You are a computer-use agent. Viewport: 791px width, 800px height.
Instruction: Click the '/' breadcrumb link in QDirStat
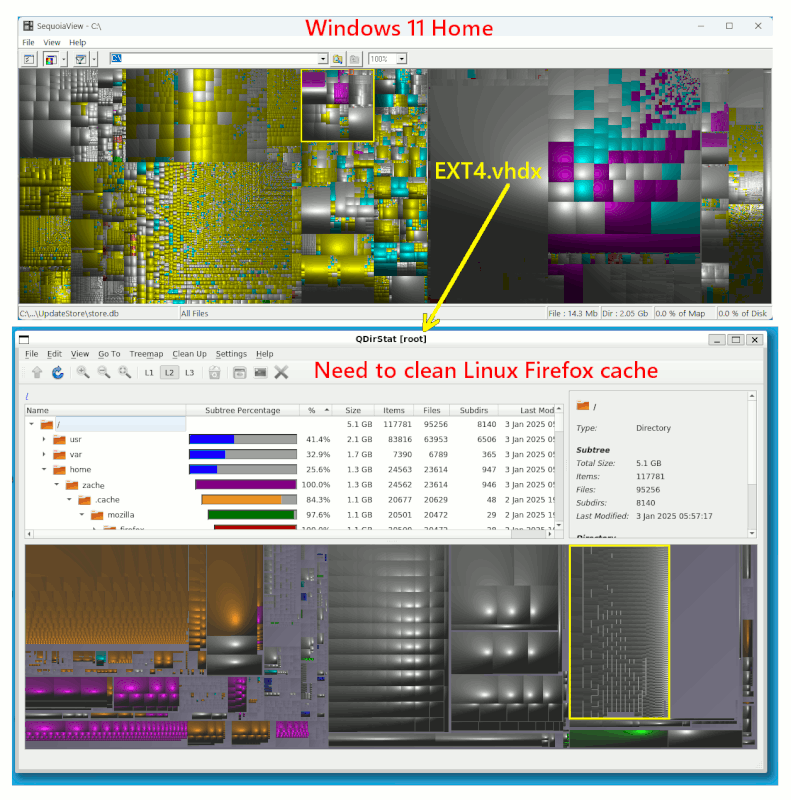27,396
